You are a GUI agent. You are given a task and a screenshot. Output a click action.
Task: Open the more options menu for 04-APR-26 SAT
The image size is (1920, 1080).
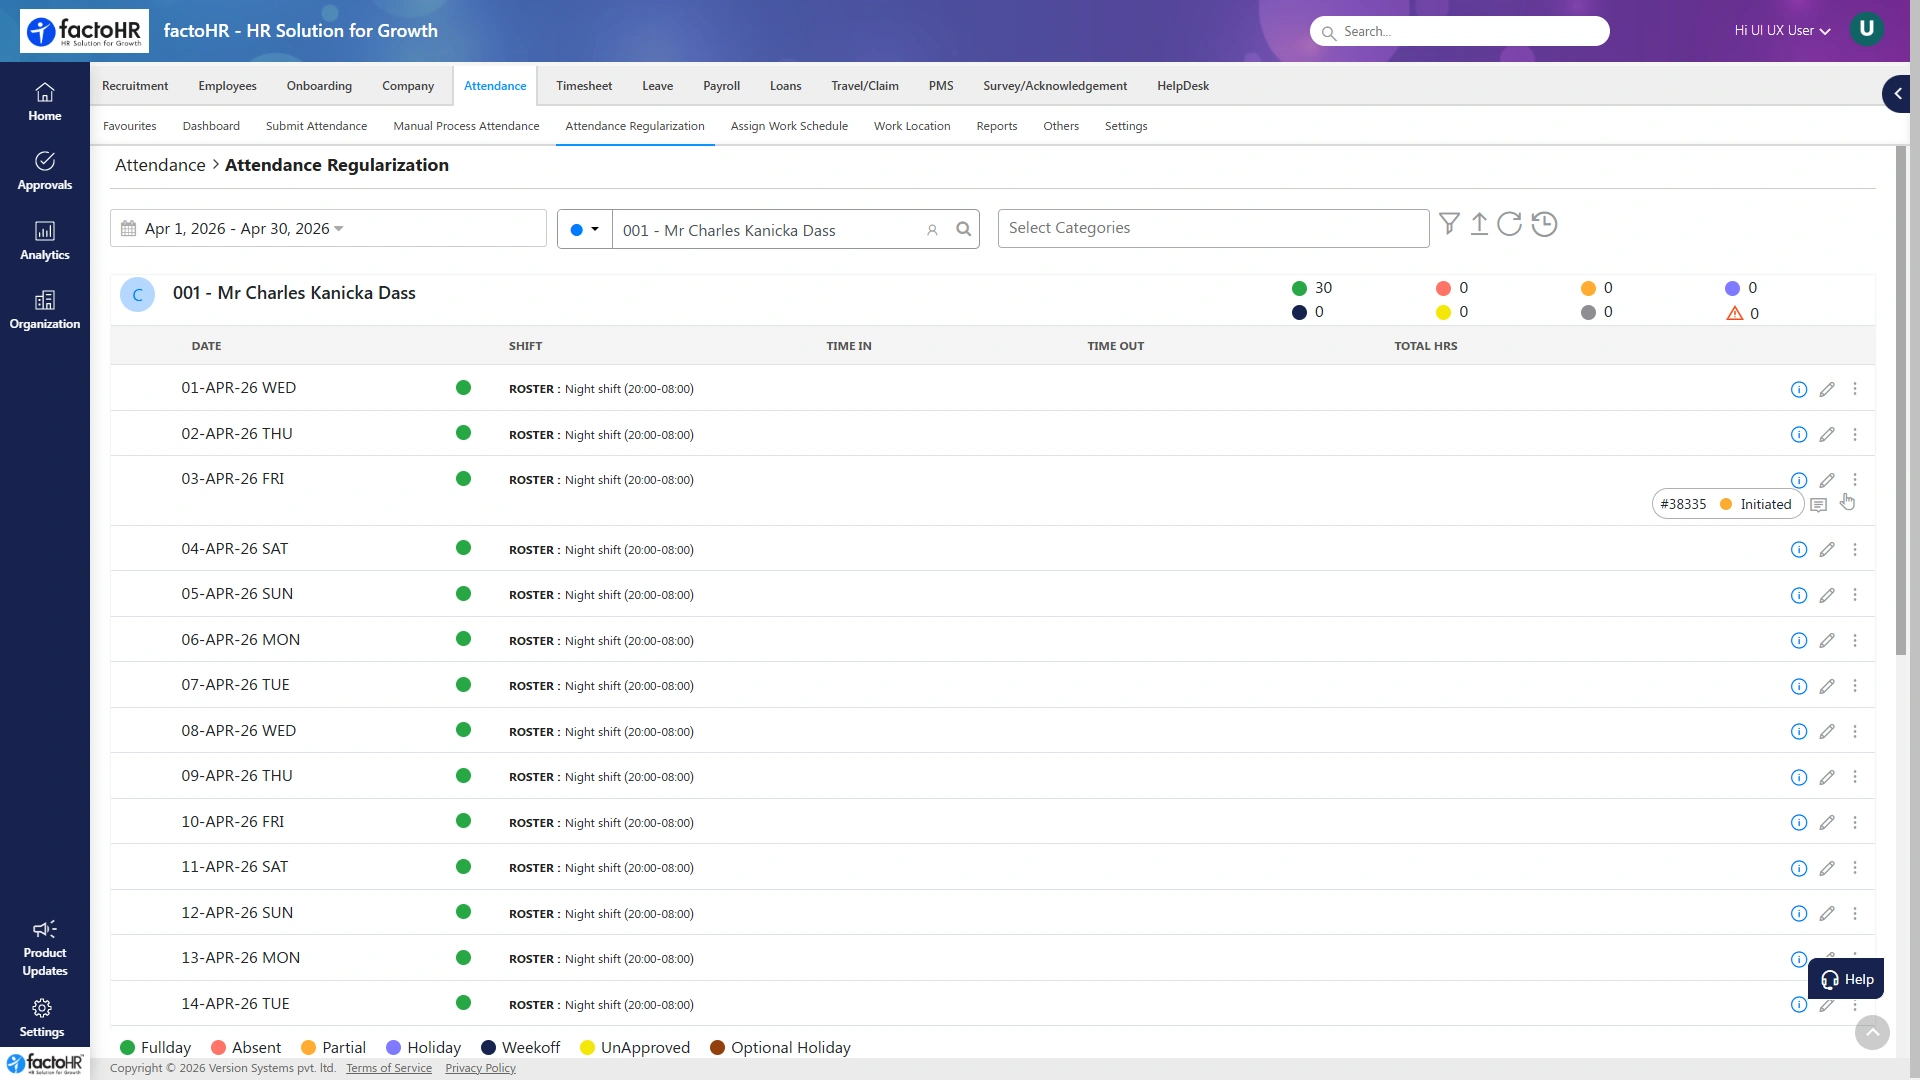pos(1855,550)
